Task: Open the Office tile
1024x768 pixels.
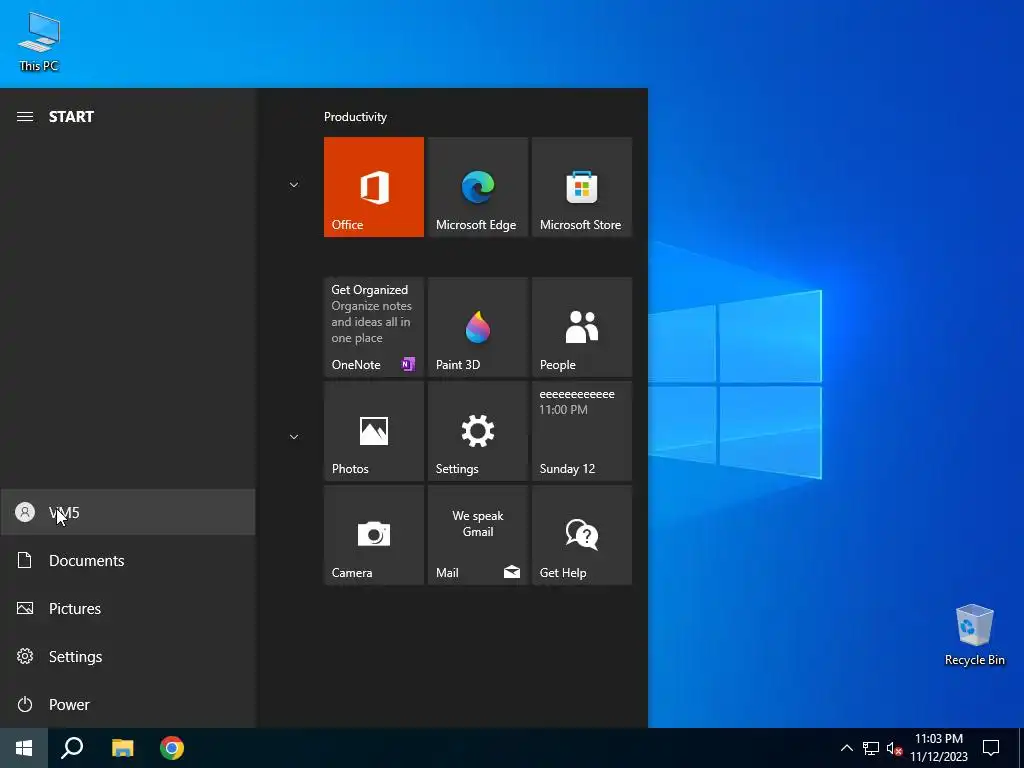Action: (374, 187)
